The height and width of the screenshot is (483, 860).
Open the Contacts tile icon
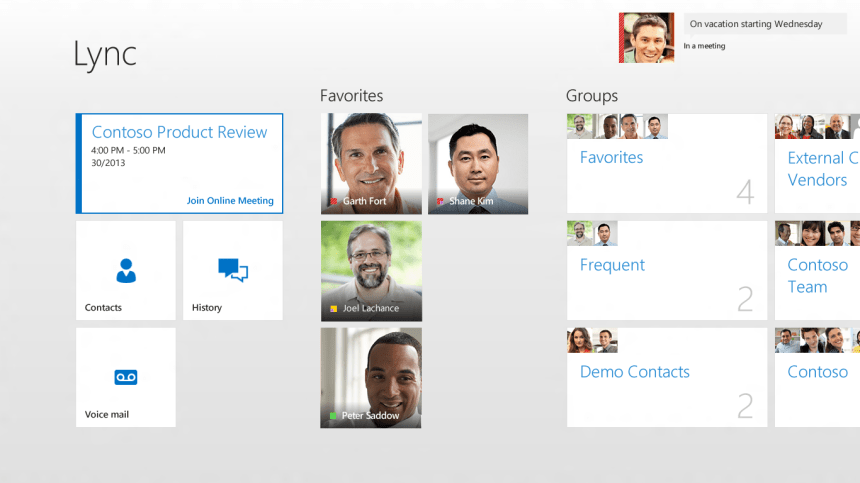click(126, 270)
